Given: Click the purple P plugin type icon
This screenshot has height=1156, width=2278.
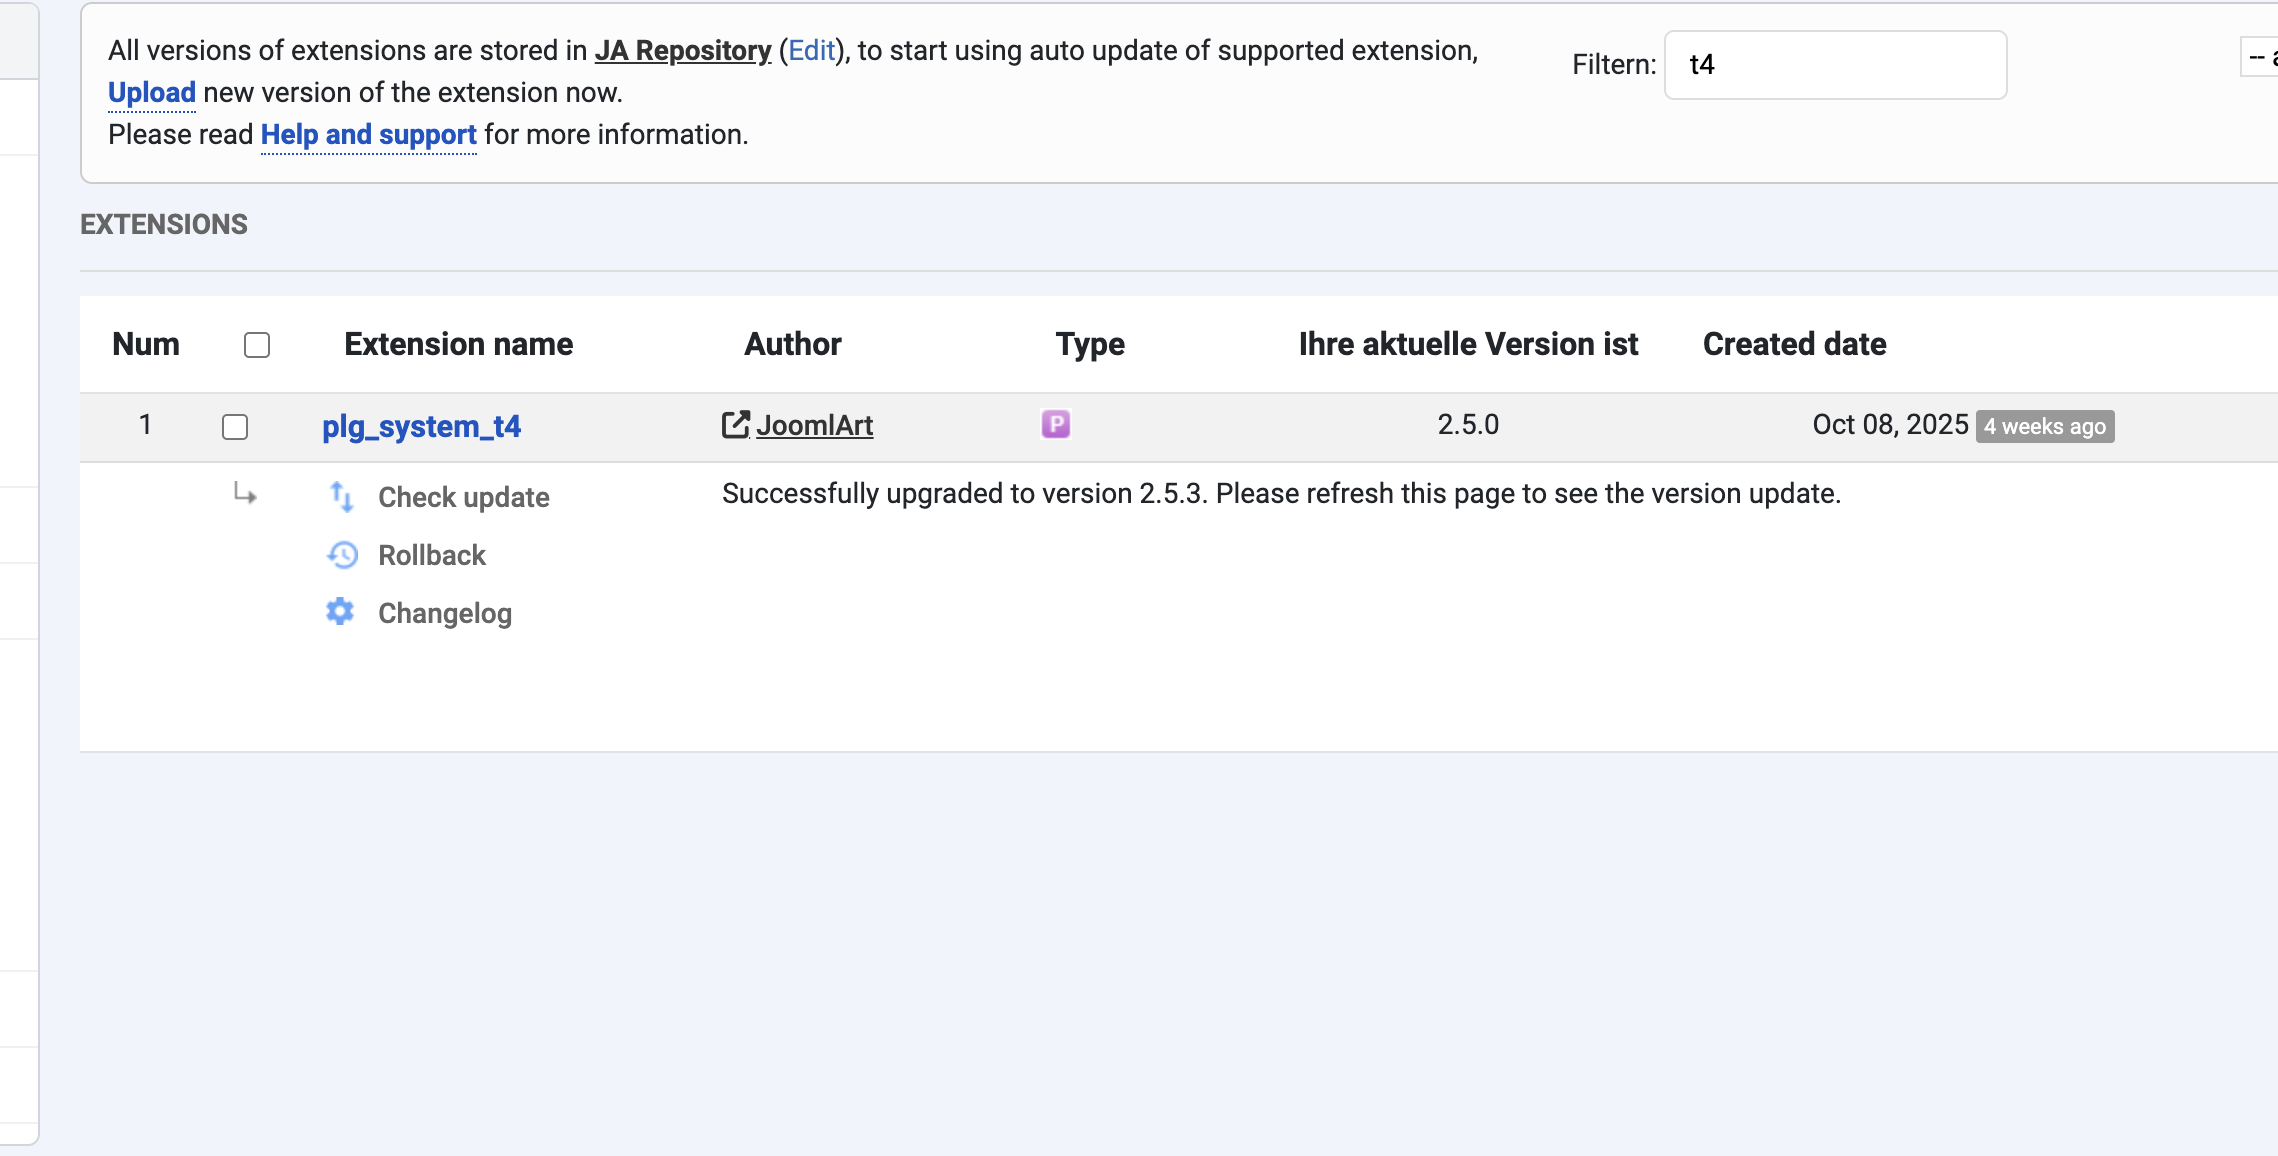Looking at the screenshot, I should click(1055, 425).
